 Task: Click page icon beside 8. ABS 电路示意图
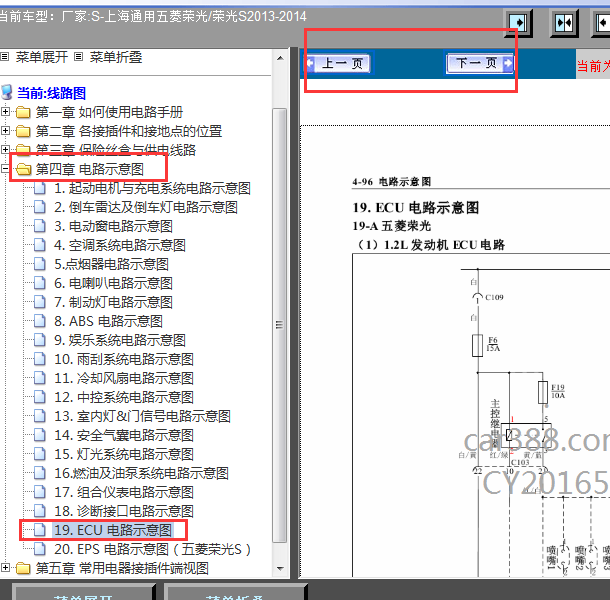[x=40, y=321]
